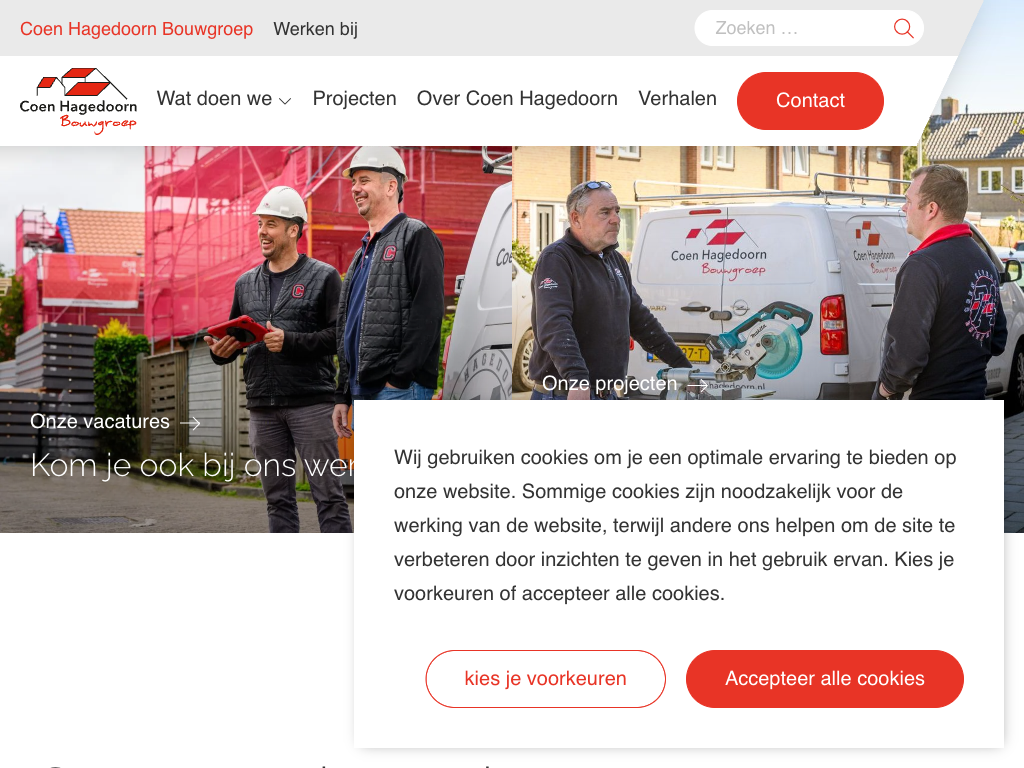Open the Verhalen menu item
The height and width of the screenshot is (768, 1024).
[x=677, y=99]
